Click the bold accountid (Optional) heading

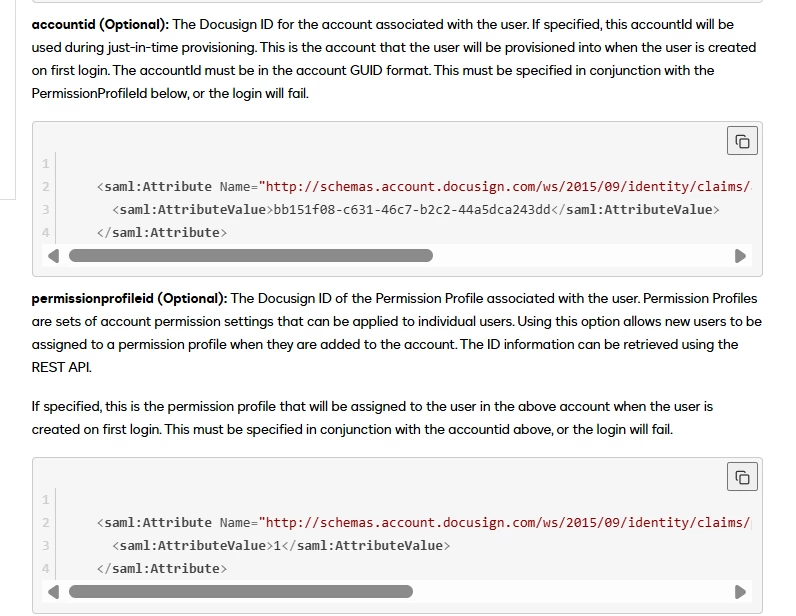point(100,24)
